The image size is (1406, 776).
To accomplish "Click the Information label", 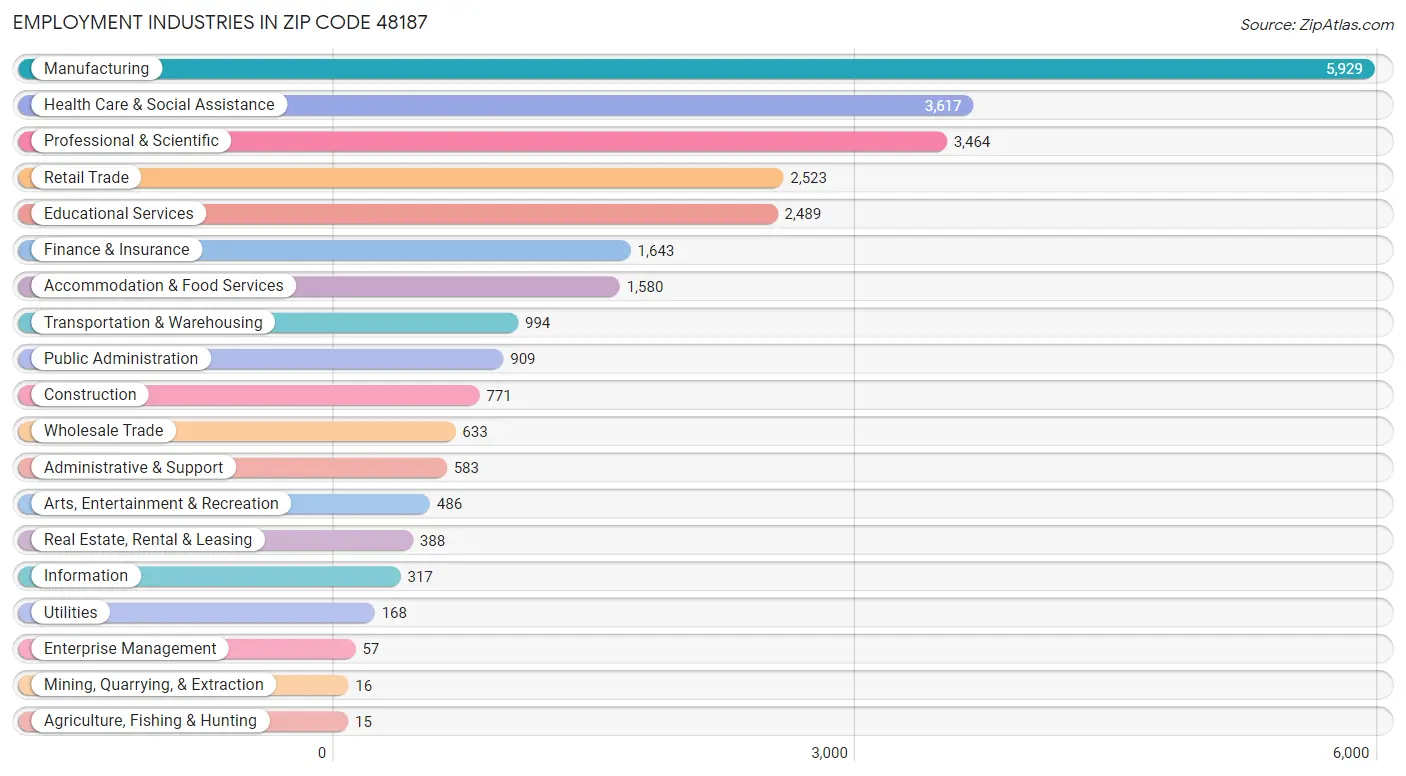I will click(86, 576).
